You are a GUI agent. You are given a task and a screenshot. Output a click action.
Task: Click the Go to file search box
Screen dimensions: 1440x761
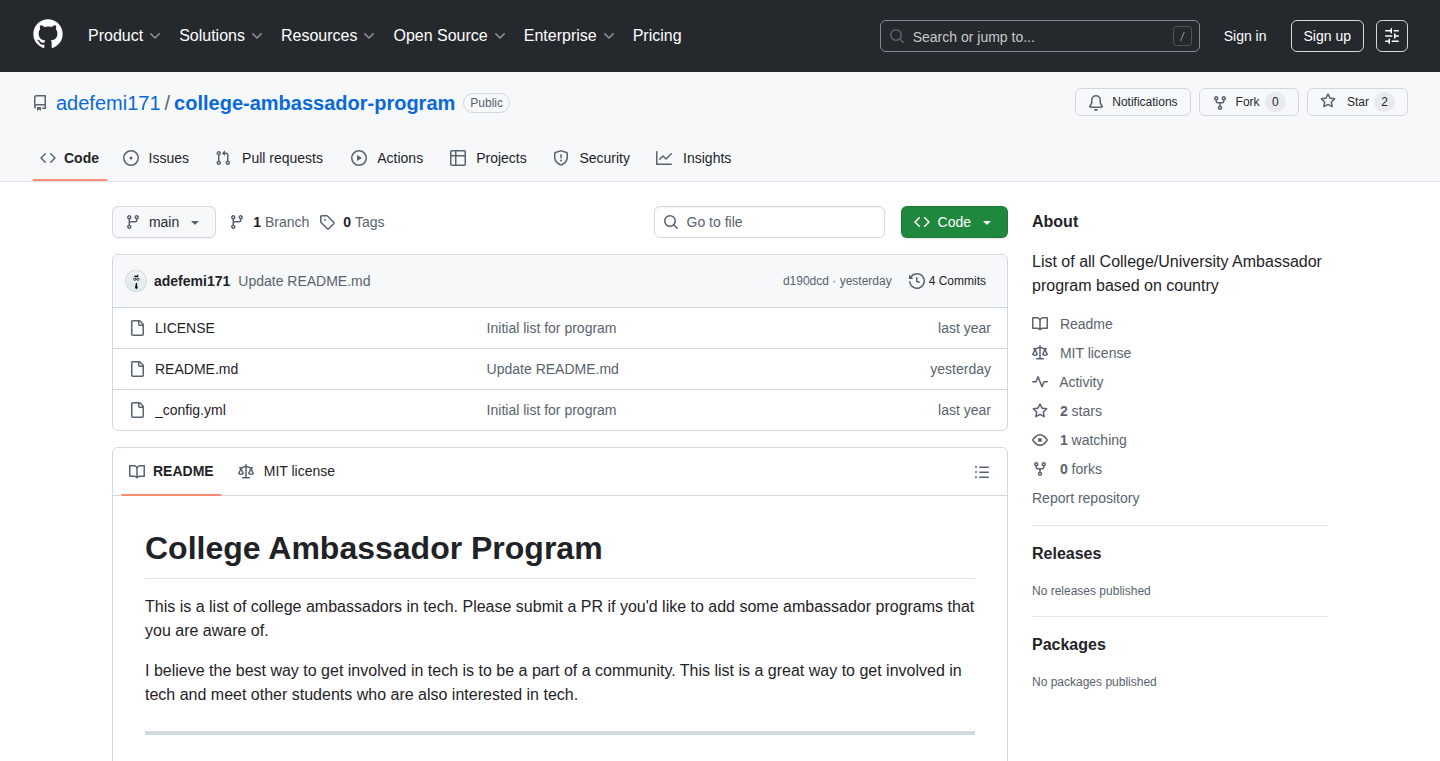pos(770,222)
